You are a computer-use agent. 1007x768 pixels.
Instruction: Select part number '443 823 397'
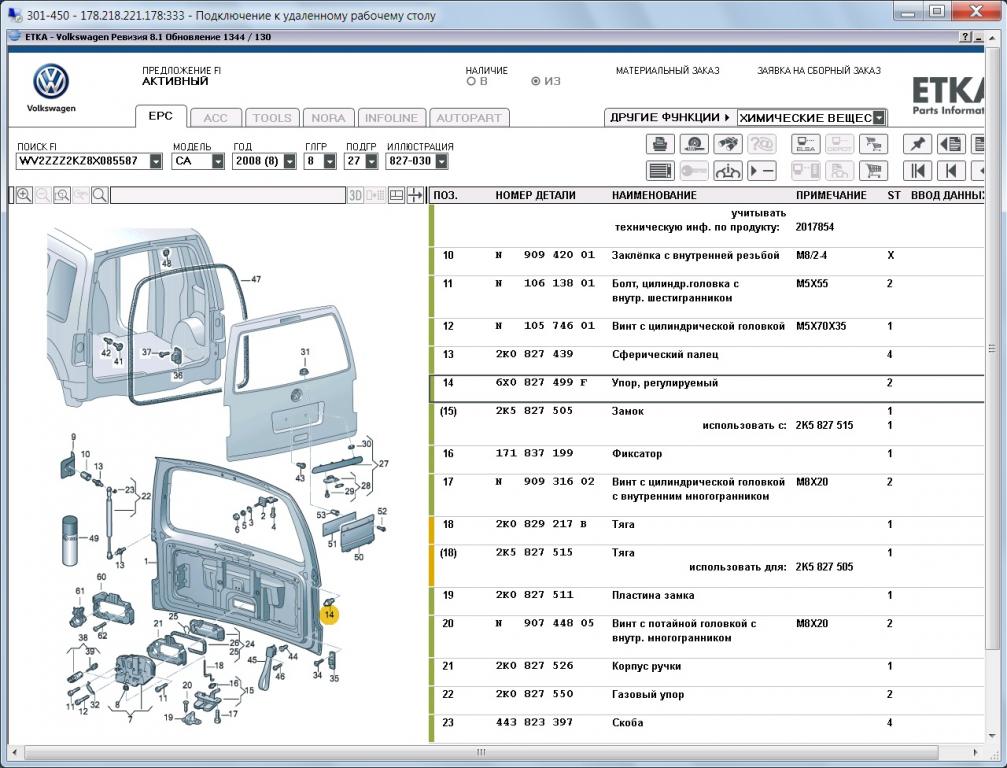pos(534,722)
